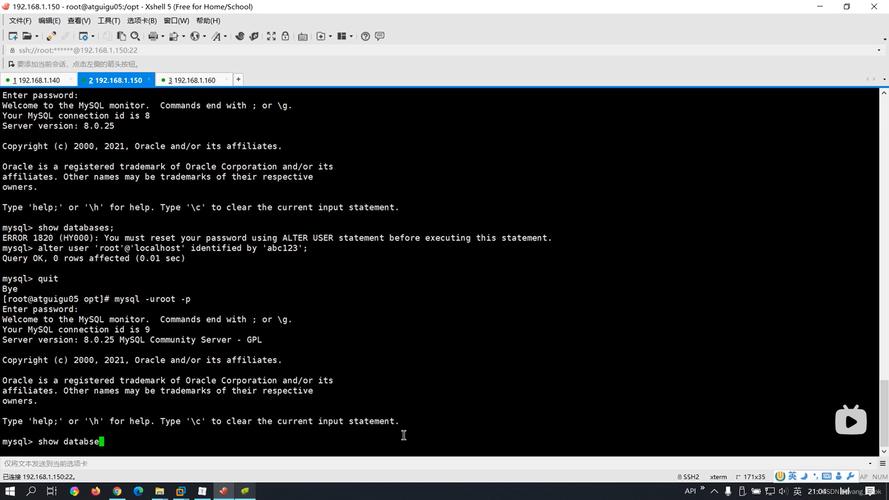Click the 英 language toggle in IME toolbar
This screenshot has height=500, width=889.
[792, 476]
